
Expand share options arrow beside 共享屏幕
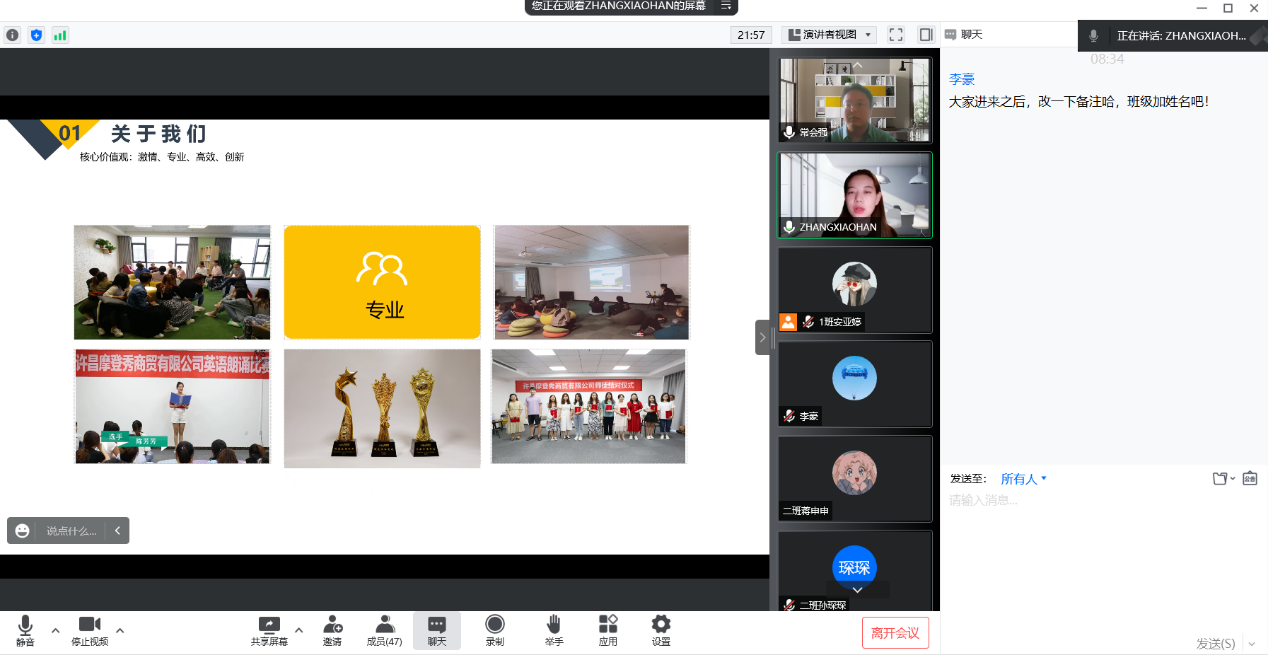[x=298, y=630]
